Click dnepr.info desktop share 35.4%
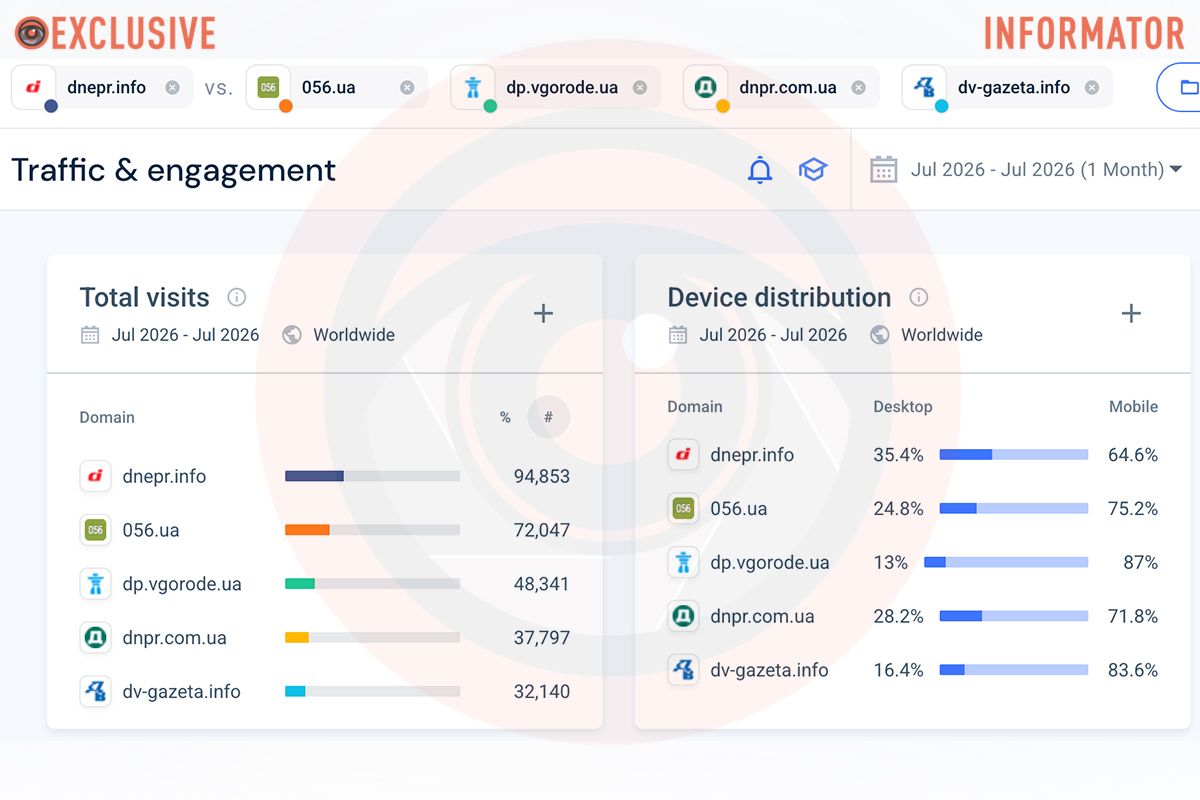This screenshot has height=800, width=1200. tap(899, 455)
